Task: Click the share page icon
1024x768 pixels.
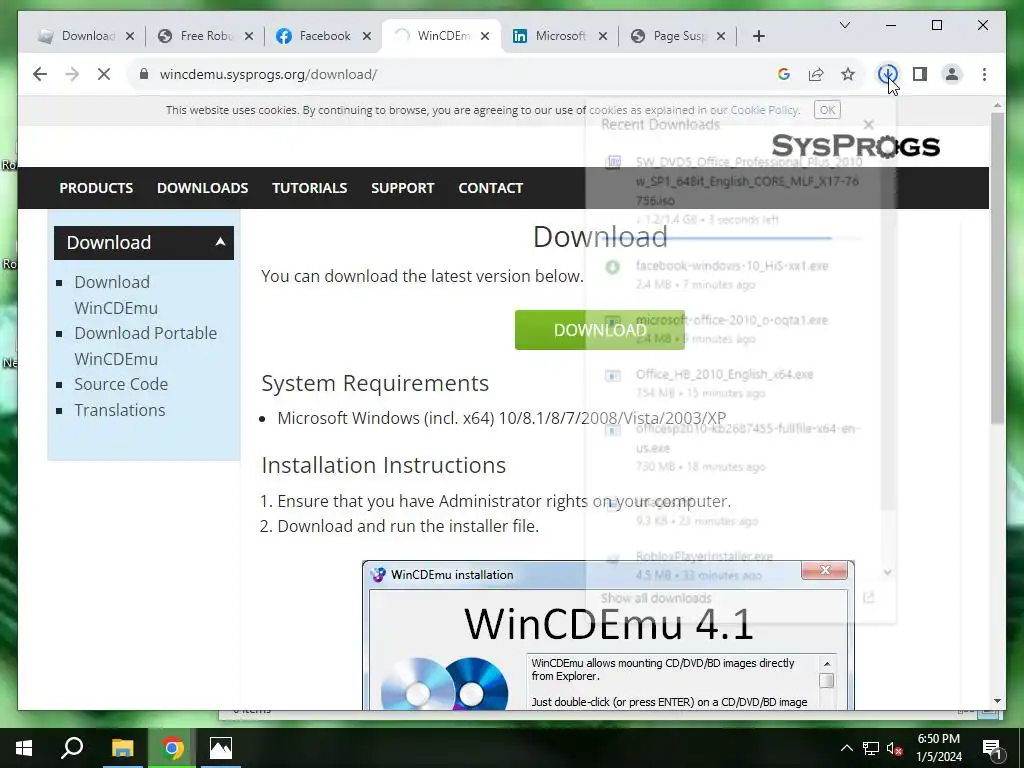Action: point(816,74)
